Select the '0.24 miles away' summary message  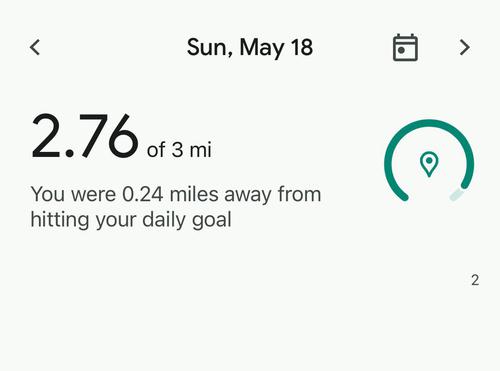click(176, 207)
